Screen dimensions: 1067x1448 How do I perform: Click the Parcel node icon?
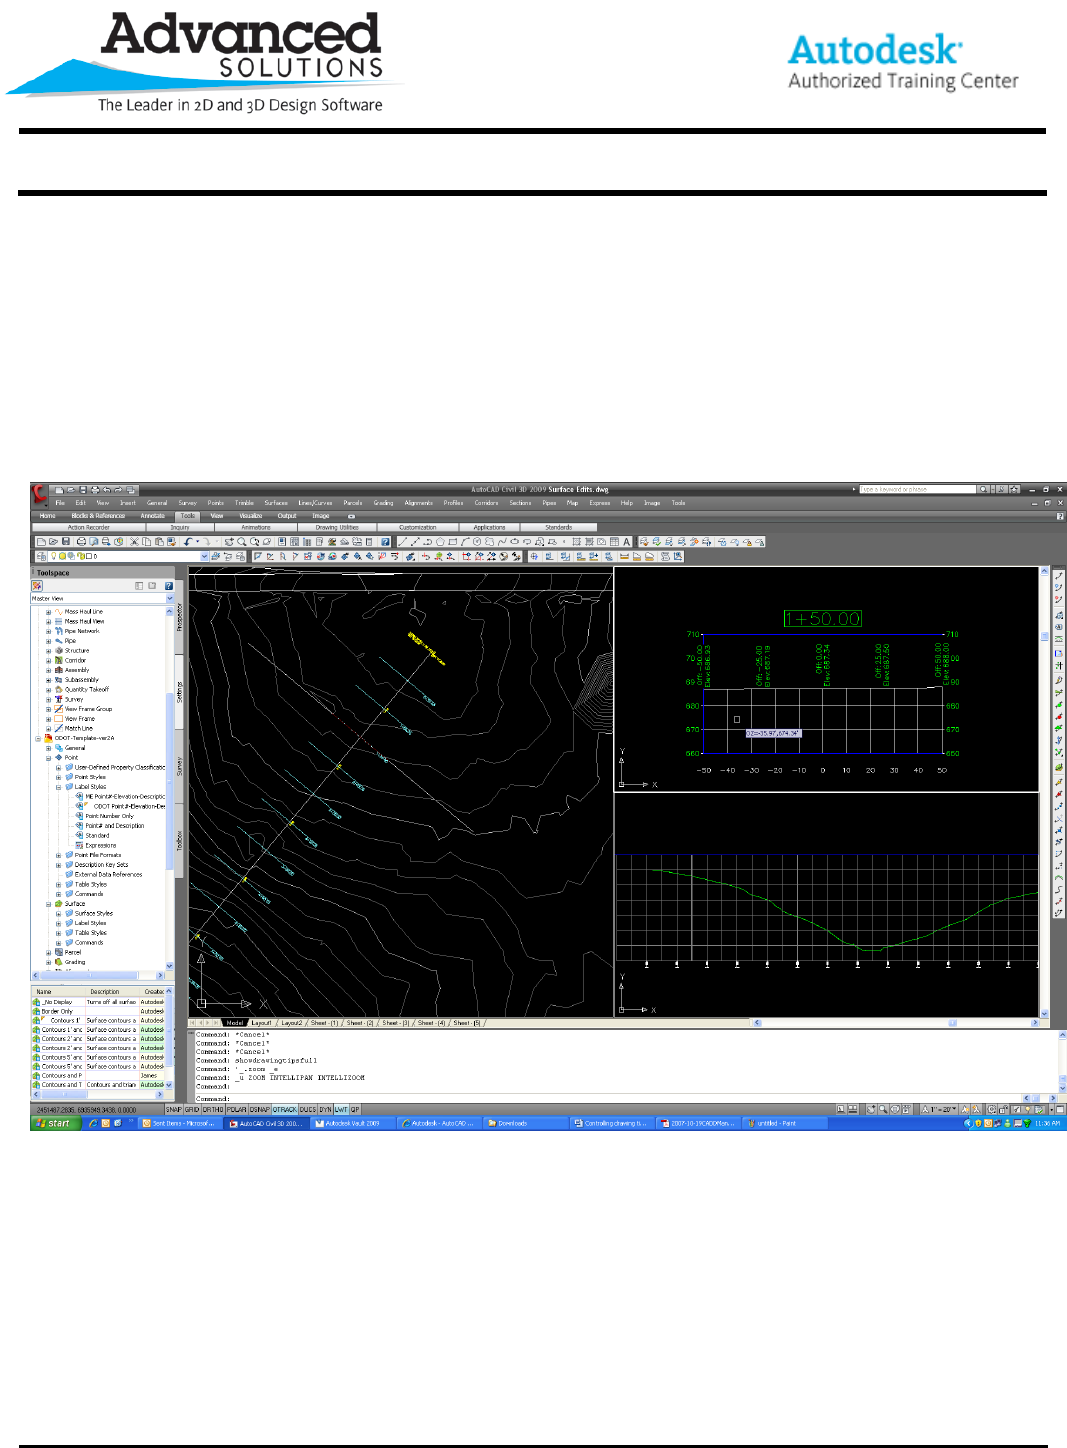point(59,952)
